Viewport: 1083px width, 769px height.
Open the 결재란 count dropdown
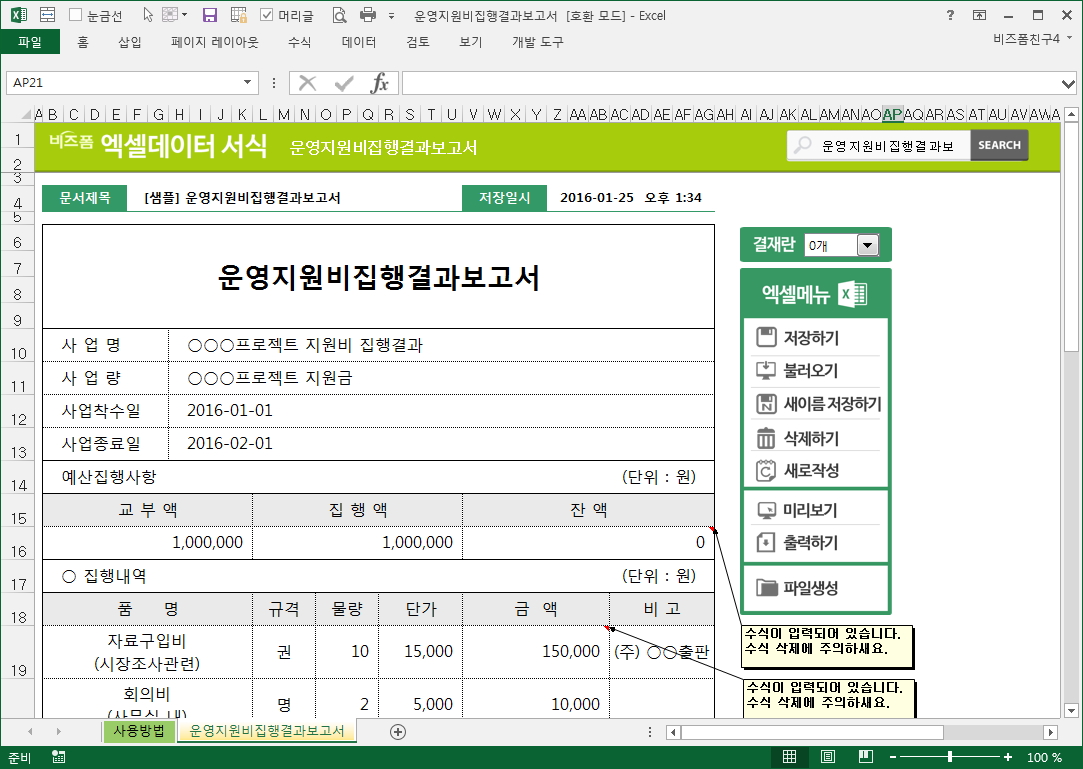(867, 245)
